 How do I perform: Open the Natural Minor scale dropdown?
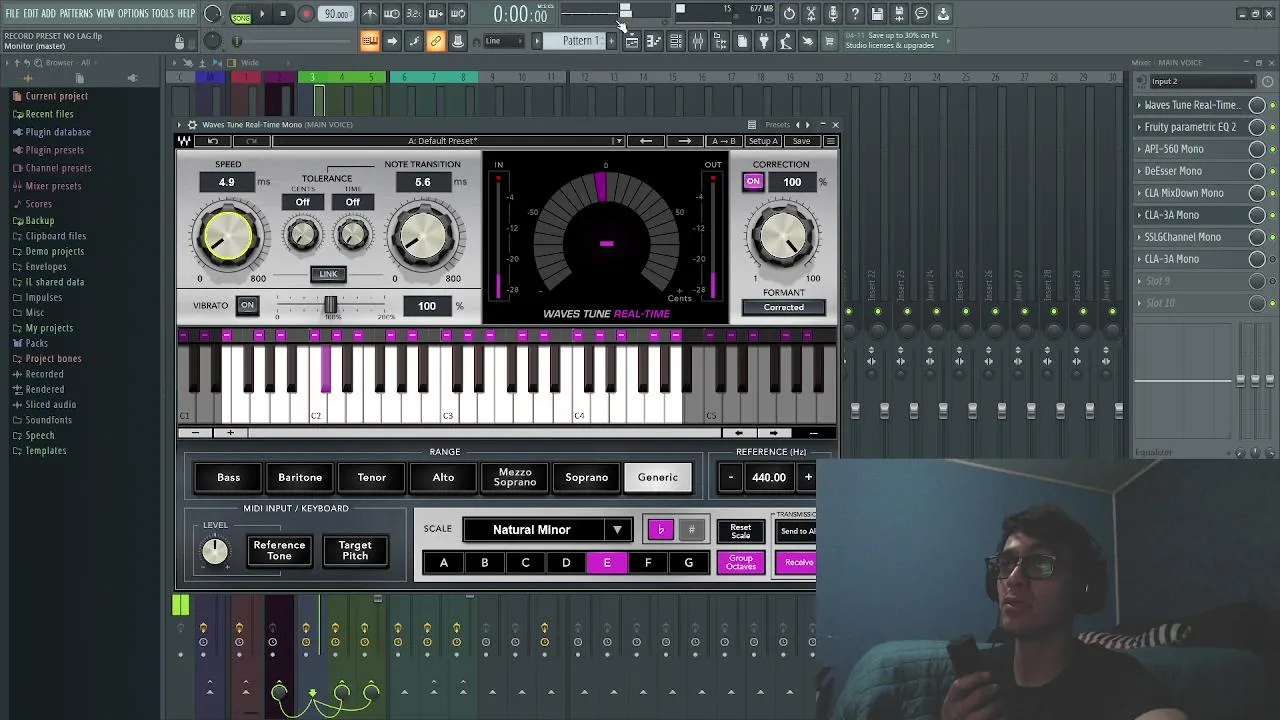[x=547, y=530]
